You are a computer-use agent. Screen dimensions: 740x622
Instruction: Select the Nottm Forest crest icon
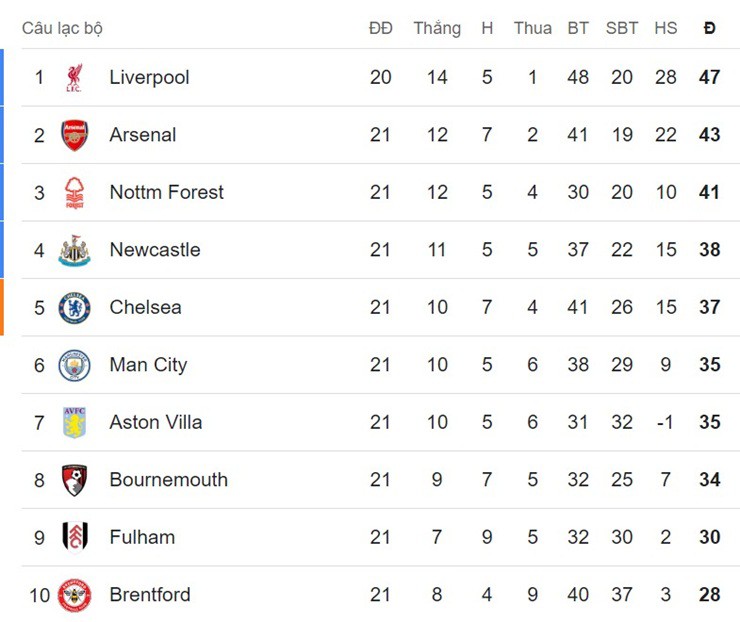tap(74, 192)
